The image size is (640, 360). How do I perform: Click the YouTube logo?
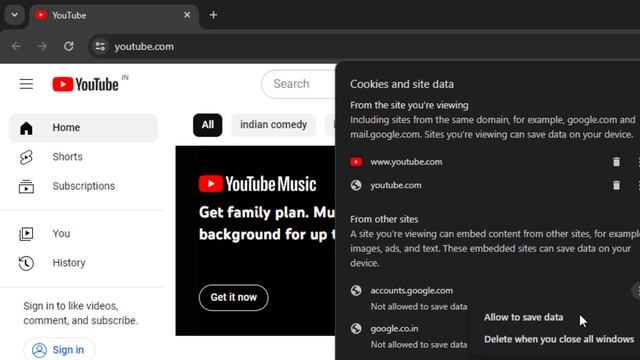click(x=85, y=84)
